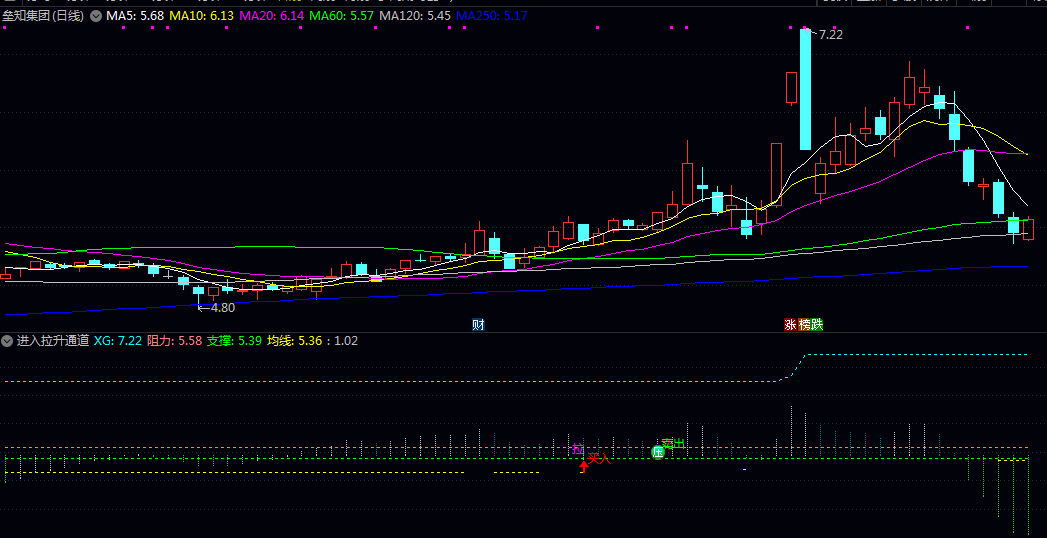This screenshot has height=538, width=1047.
Task: Click the green 压 circle signal icon
Action: tap(658, 452)
